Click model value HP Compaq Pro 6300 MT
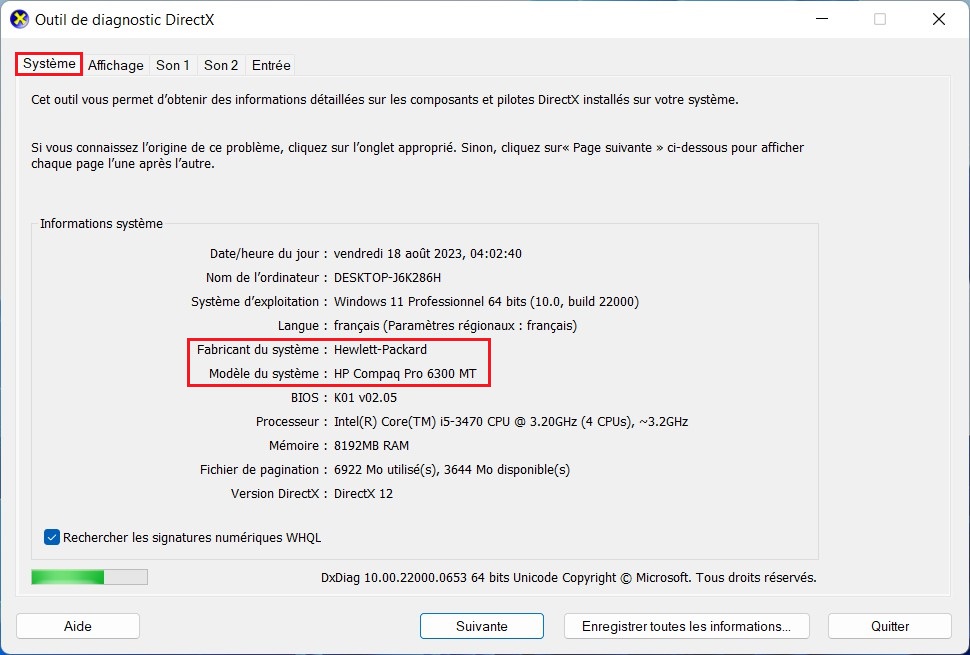This screenshot has width=970, height=655. coord(405,374)
